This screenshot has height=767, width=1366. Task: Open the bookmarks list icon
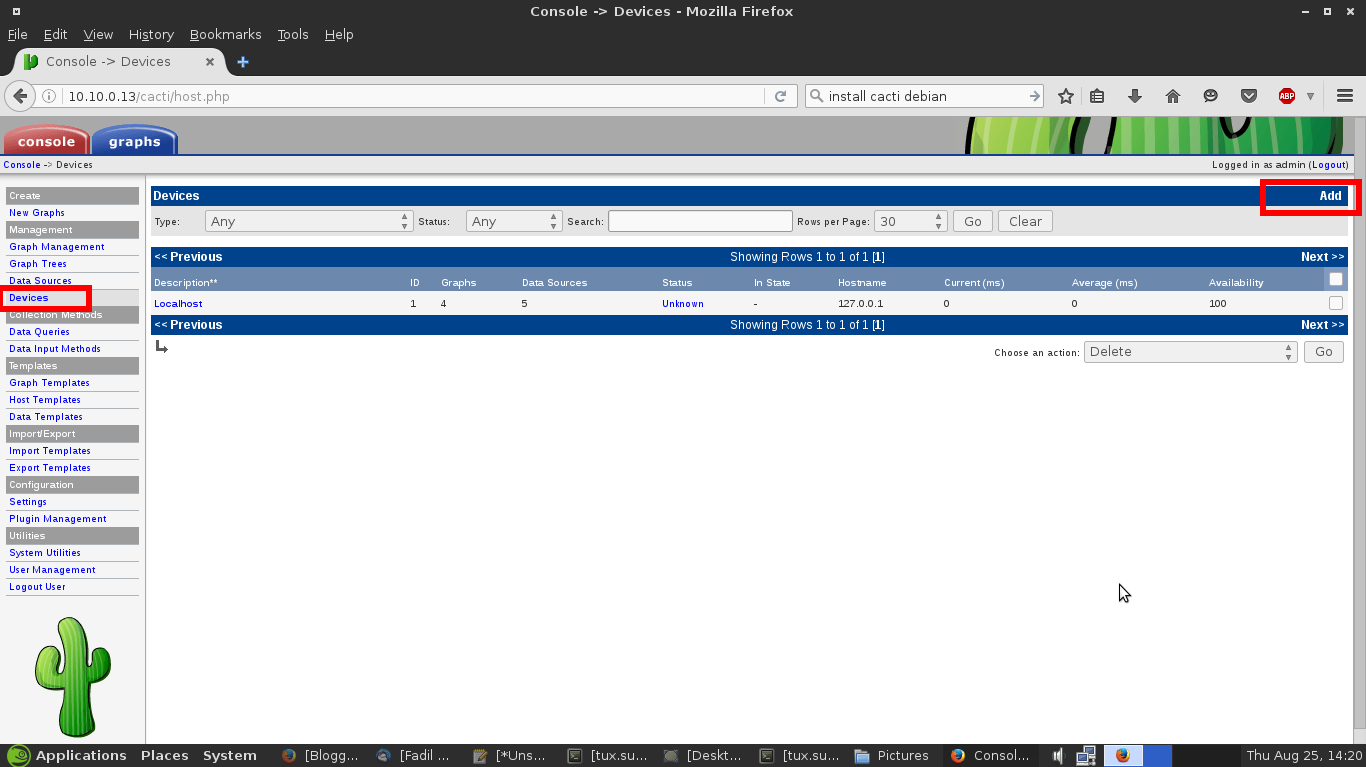pos(1097,96)
